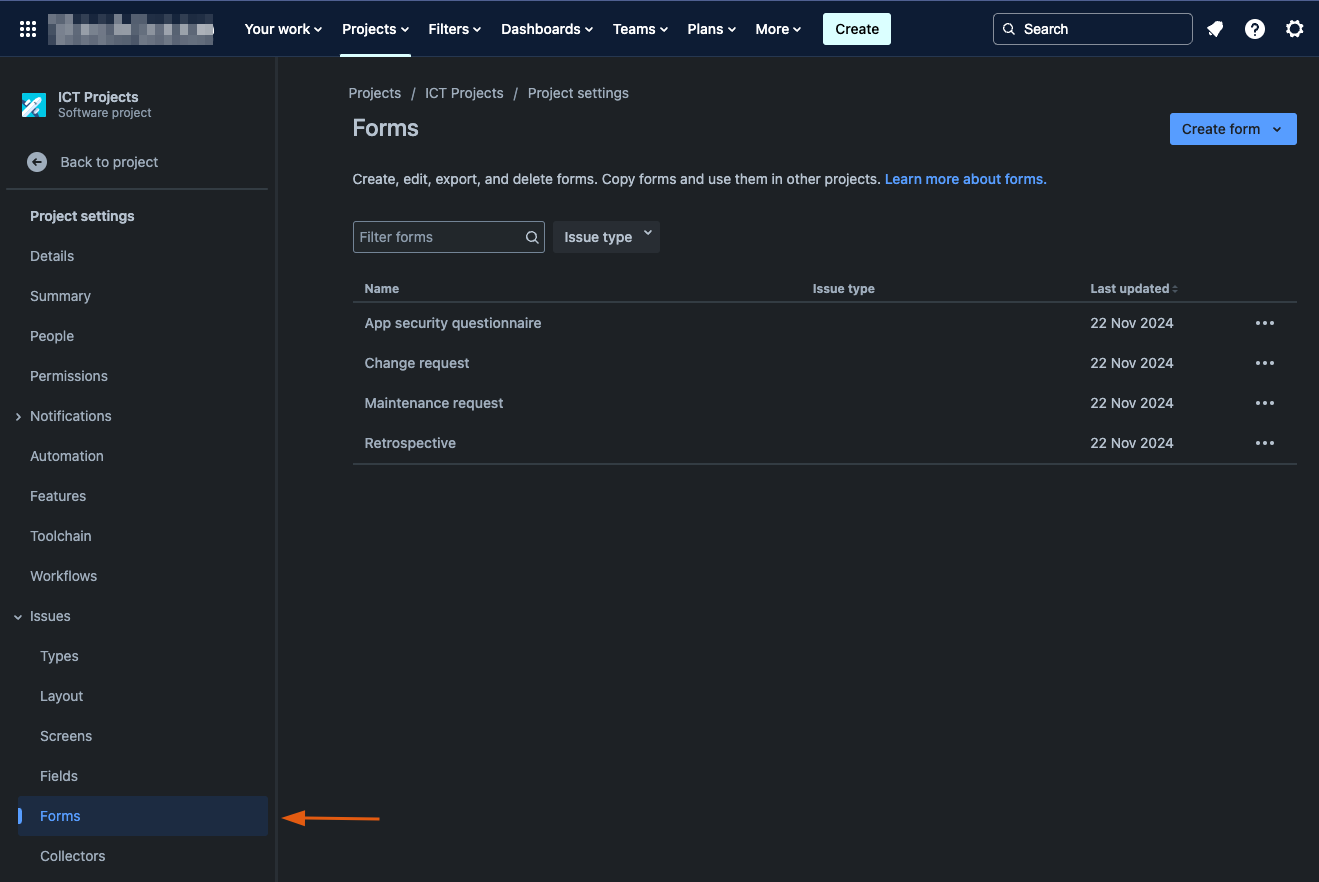Viewport: 1319px width, 882px height.
Task: Click the notifications bell icon
Action: tap(1214, 28)
